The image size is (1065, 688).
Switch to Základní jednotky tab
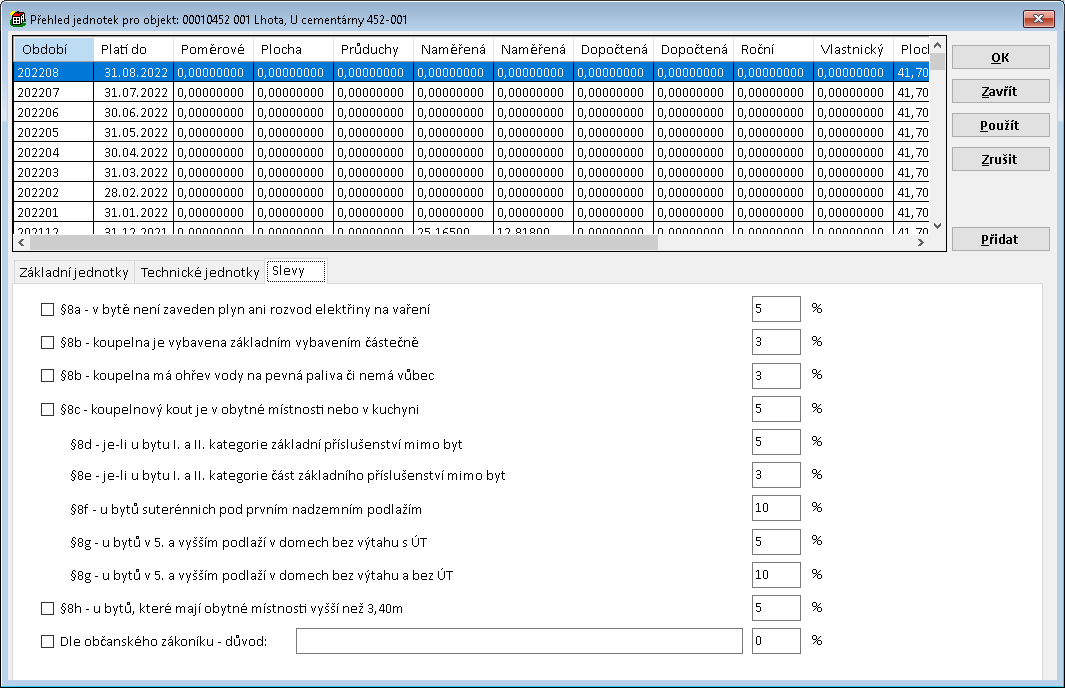point(74,272)
